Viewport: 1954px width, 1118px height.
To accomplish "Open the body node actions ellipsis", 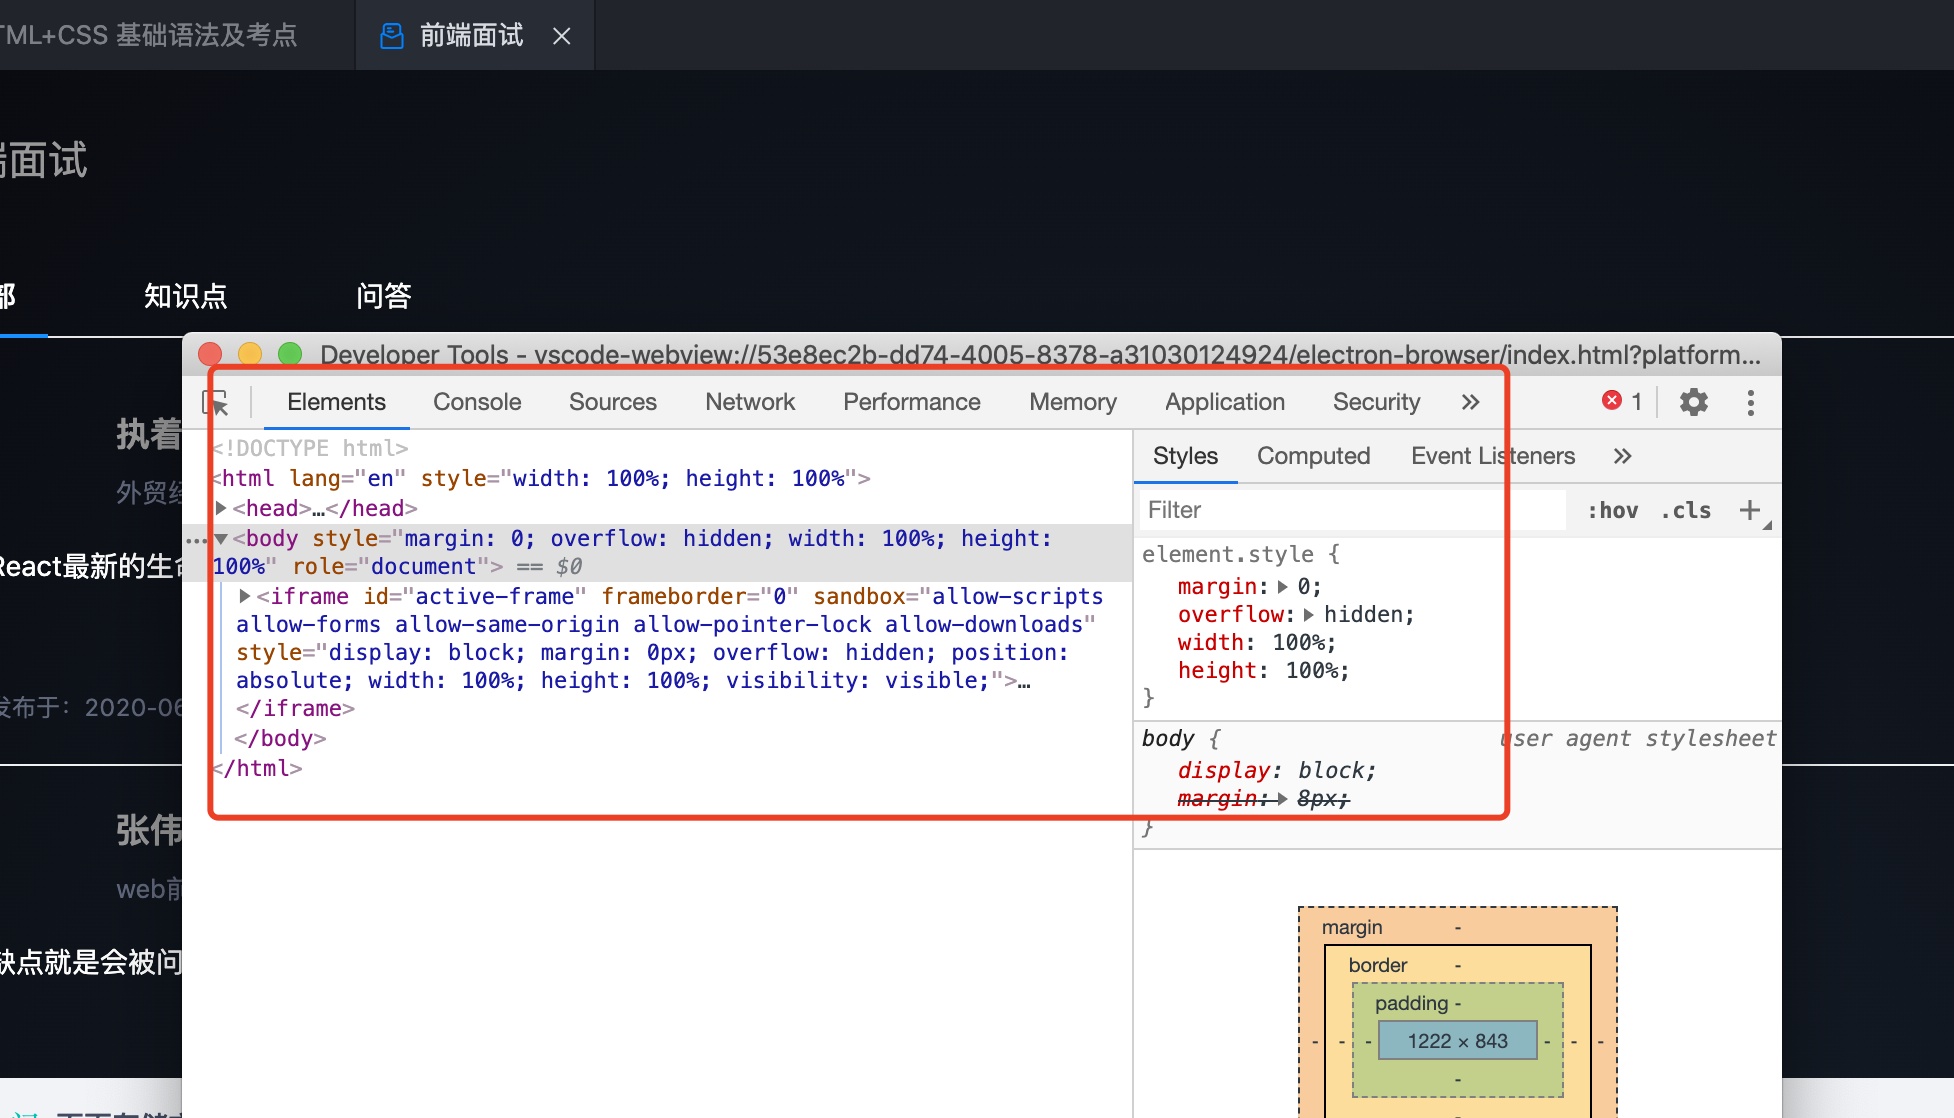I will [x=196, y=540].
